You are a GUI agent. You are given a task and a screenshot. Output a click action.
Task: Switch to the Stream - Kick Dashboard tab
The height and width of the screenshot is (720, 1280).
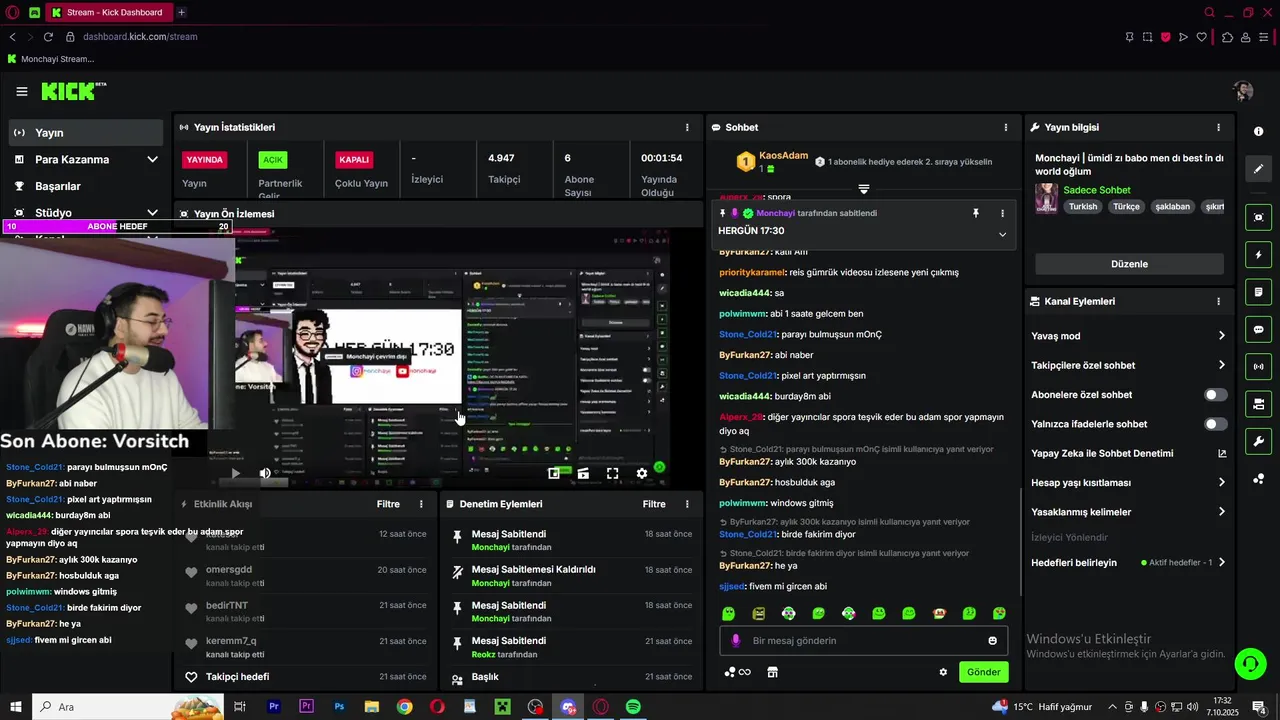click(108, 12)
